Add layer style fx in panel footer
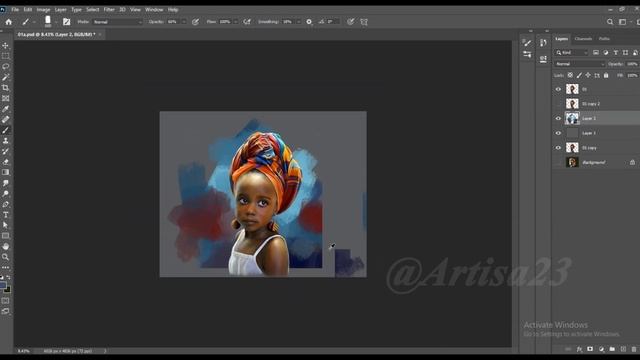640x360 pixels. pos(579,349)
